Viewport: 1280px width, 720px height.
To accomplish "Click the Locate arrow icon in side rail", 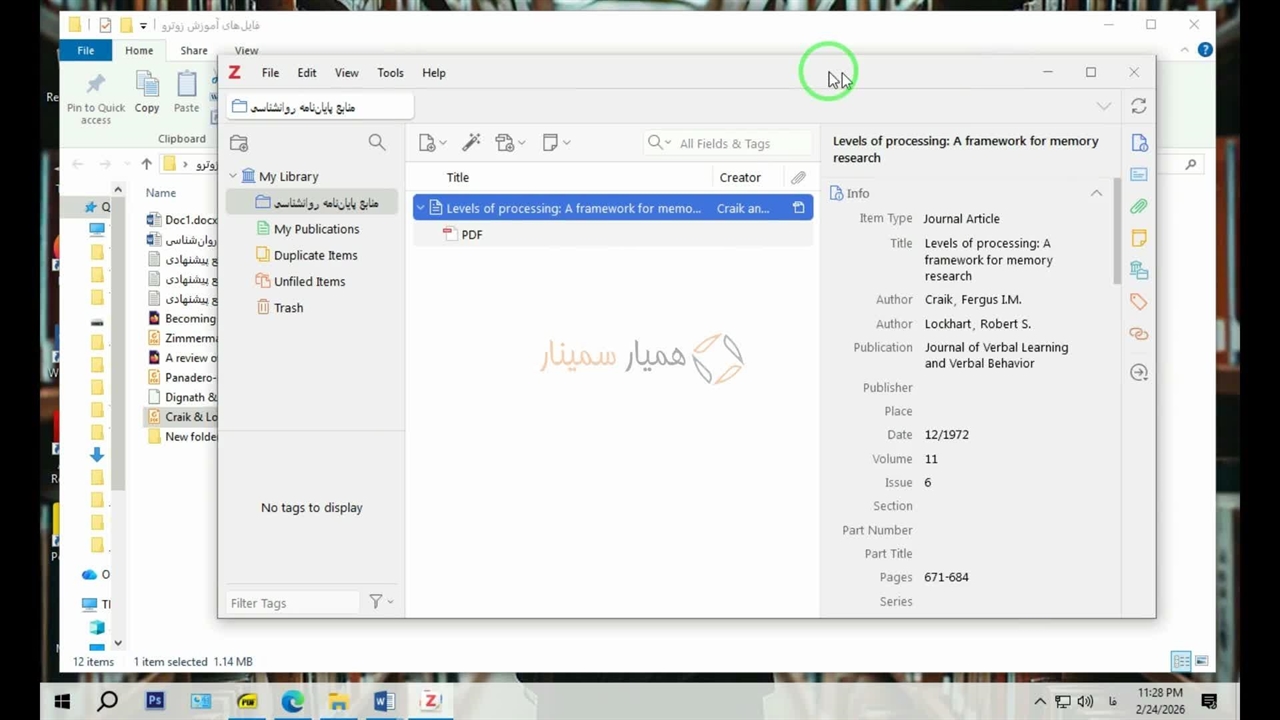I will pos(1138,372).
